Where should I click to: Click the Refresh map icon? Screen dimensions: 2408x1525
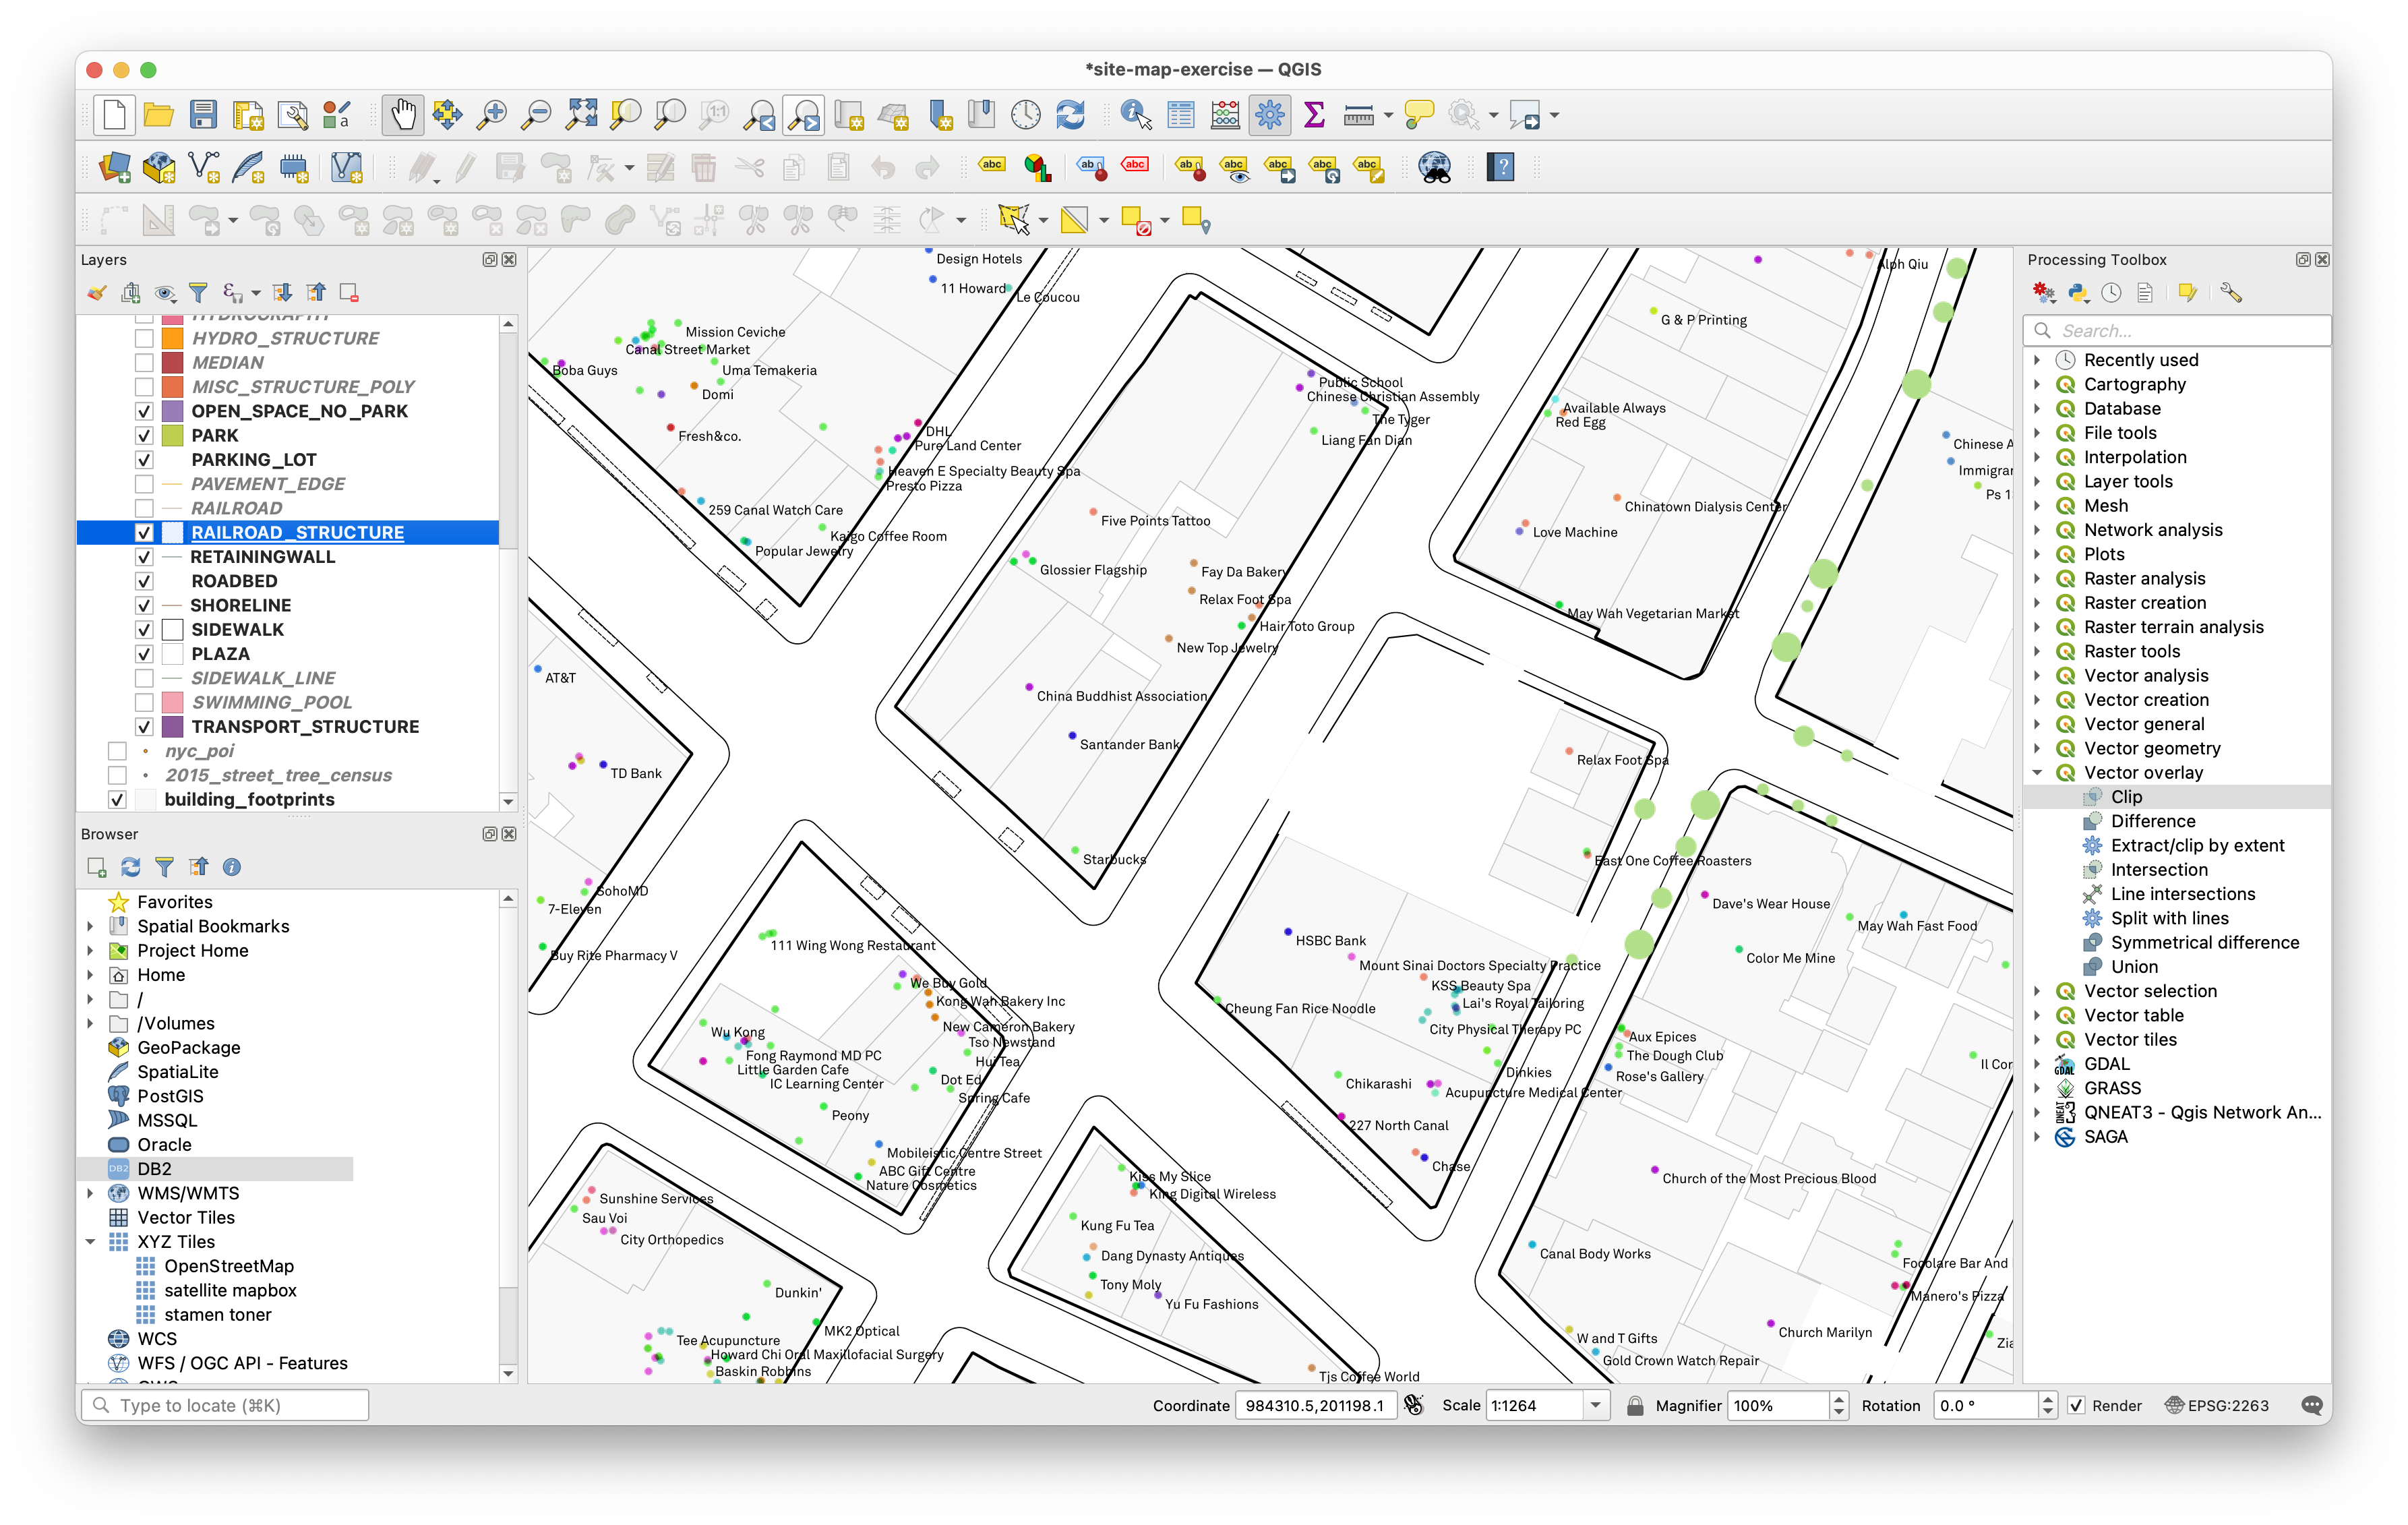(1070, 115)
